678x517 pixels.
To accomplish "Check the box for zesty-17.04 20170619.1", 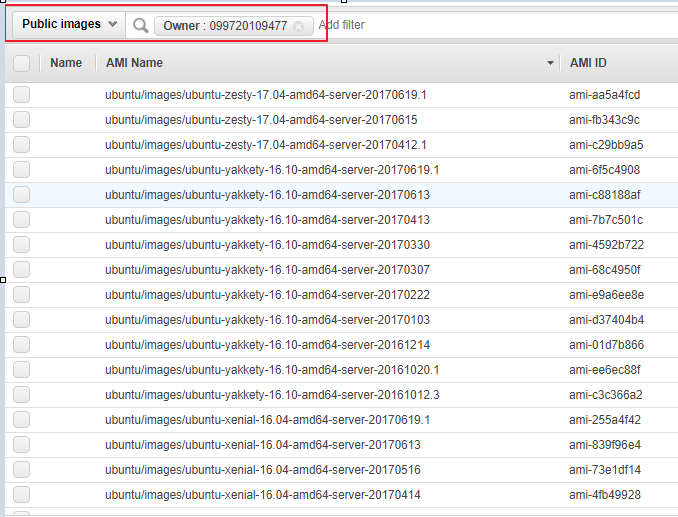I will pos(21,95).
